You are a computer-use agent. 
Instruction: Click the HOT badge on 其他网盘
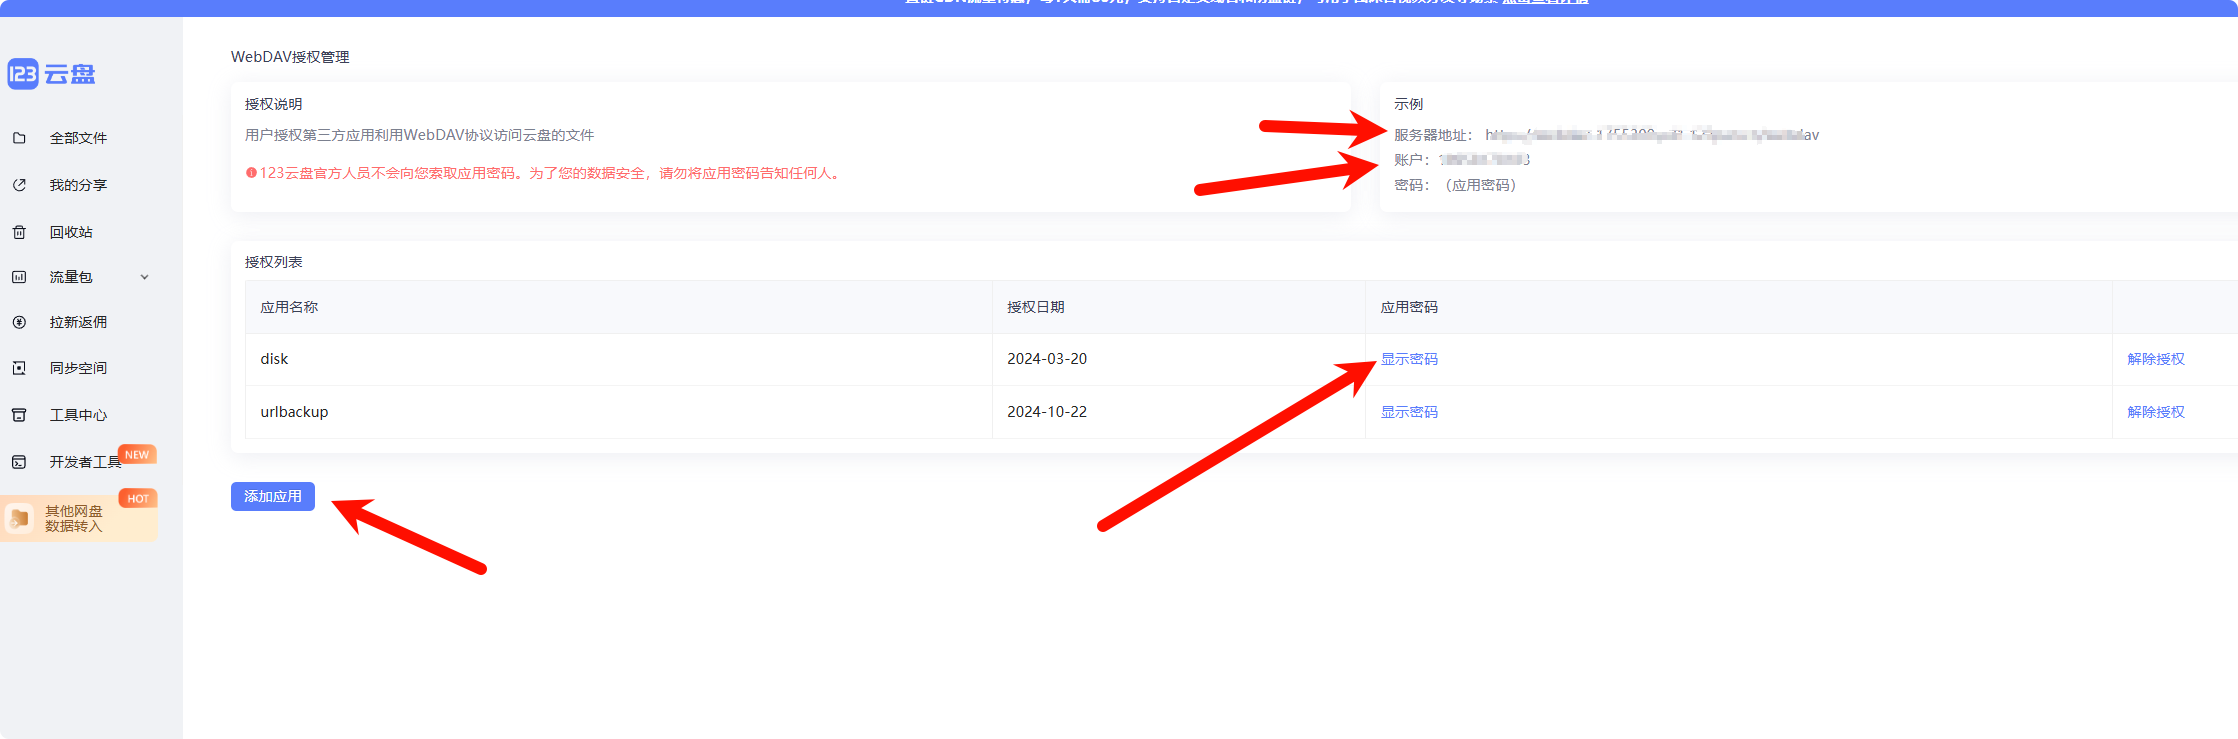coord(138,498)
